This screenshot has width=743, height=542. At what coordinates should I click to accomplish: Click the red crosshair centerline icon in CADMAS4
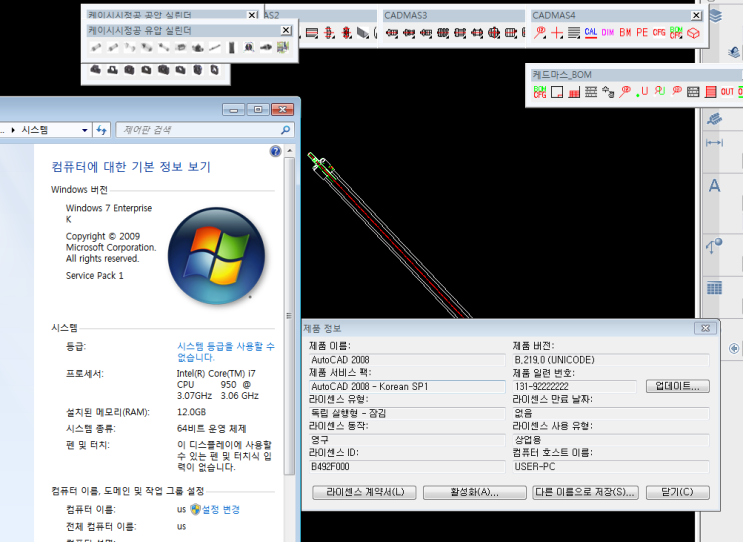click(x=557, y=33)
